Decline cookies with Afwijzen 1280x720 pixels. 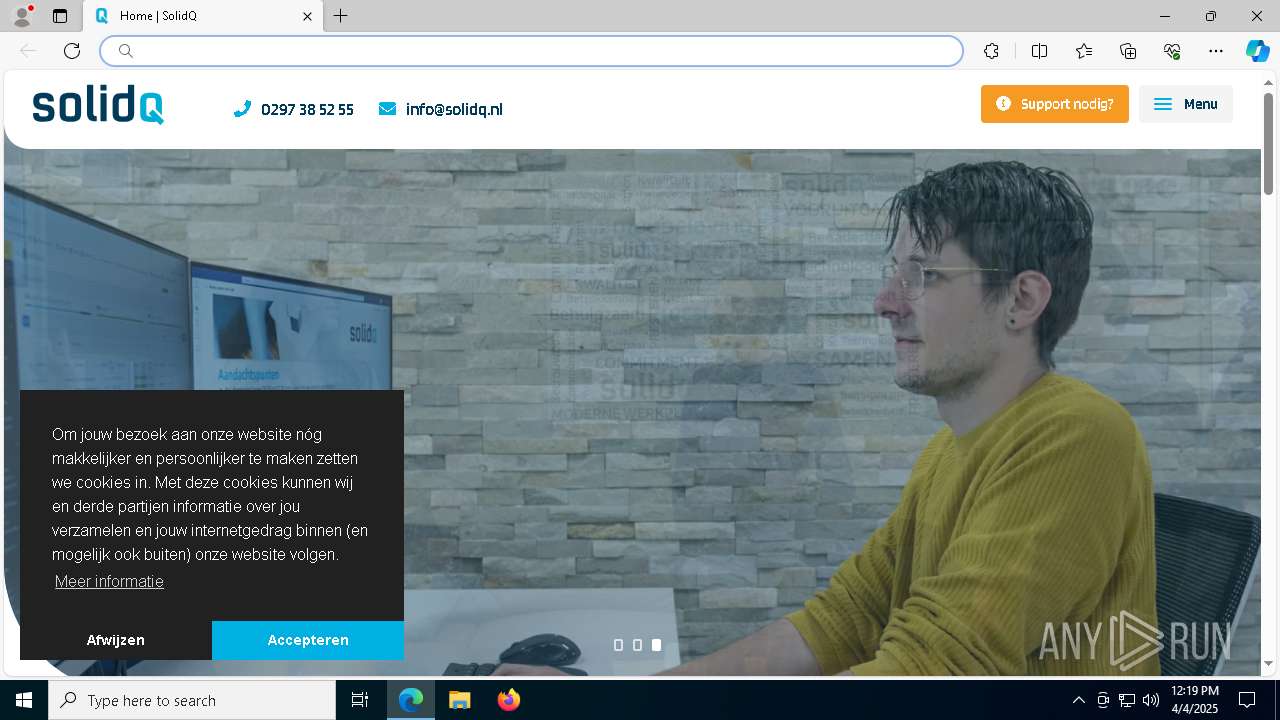[116, 640]
